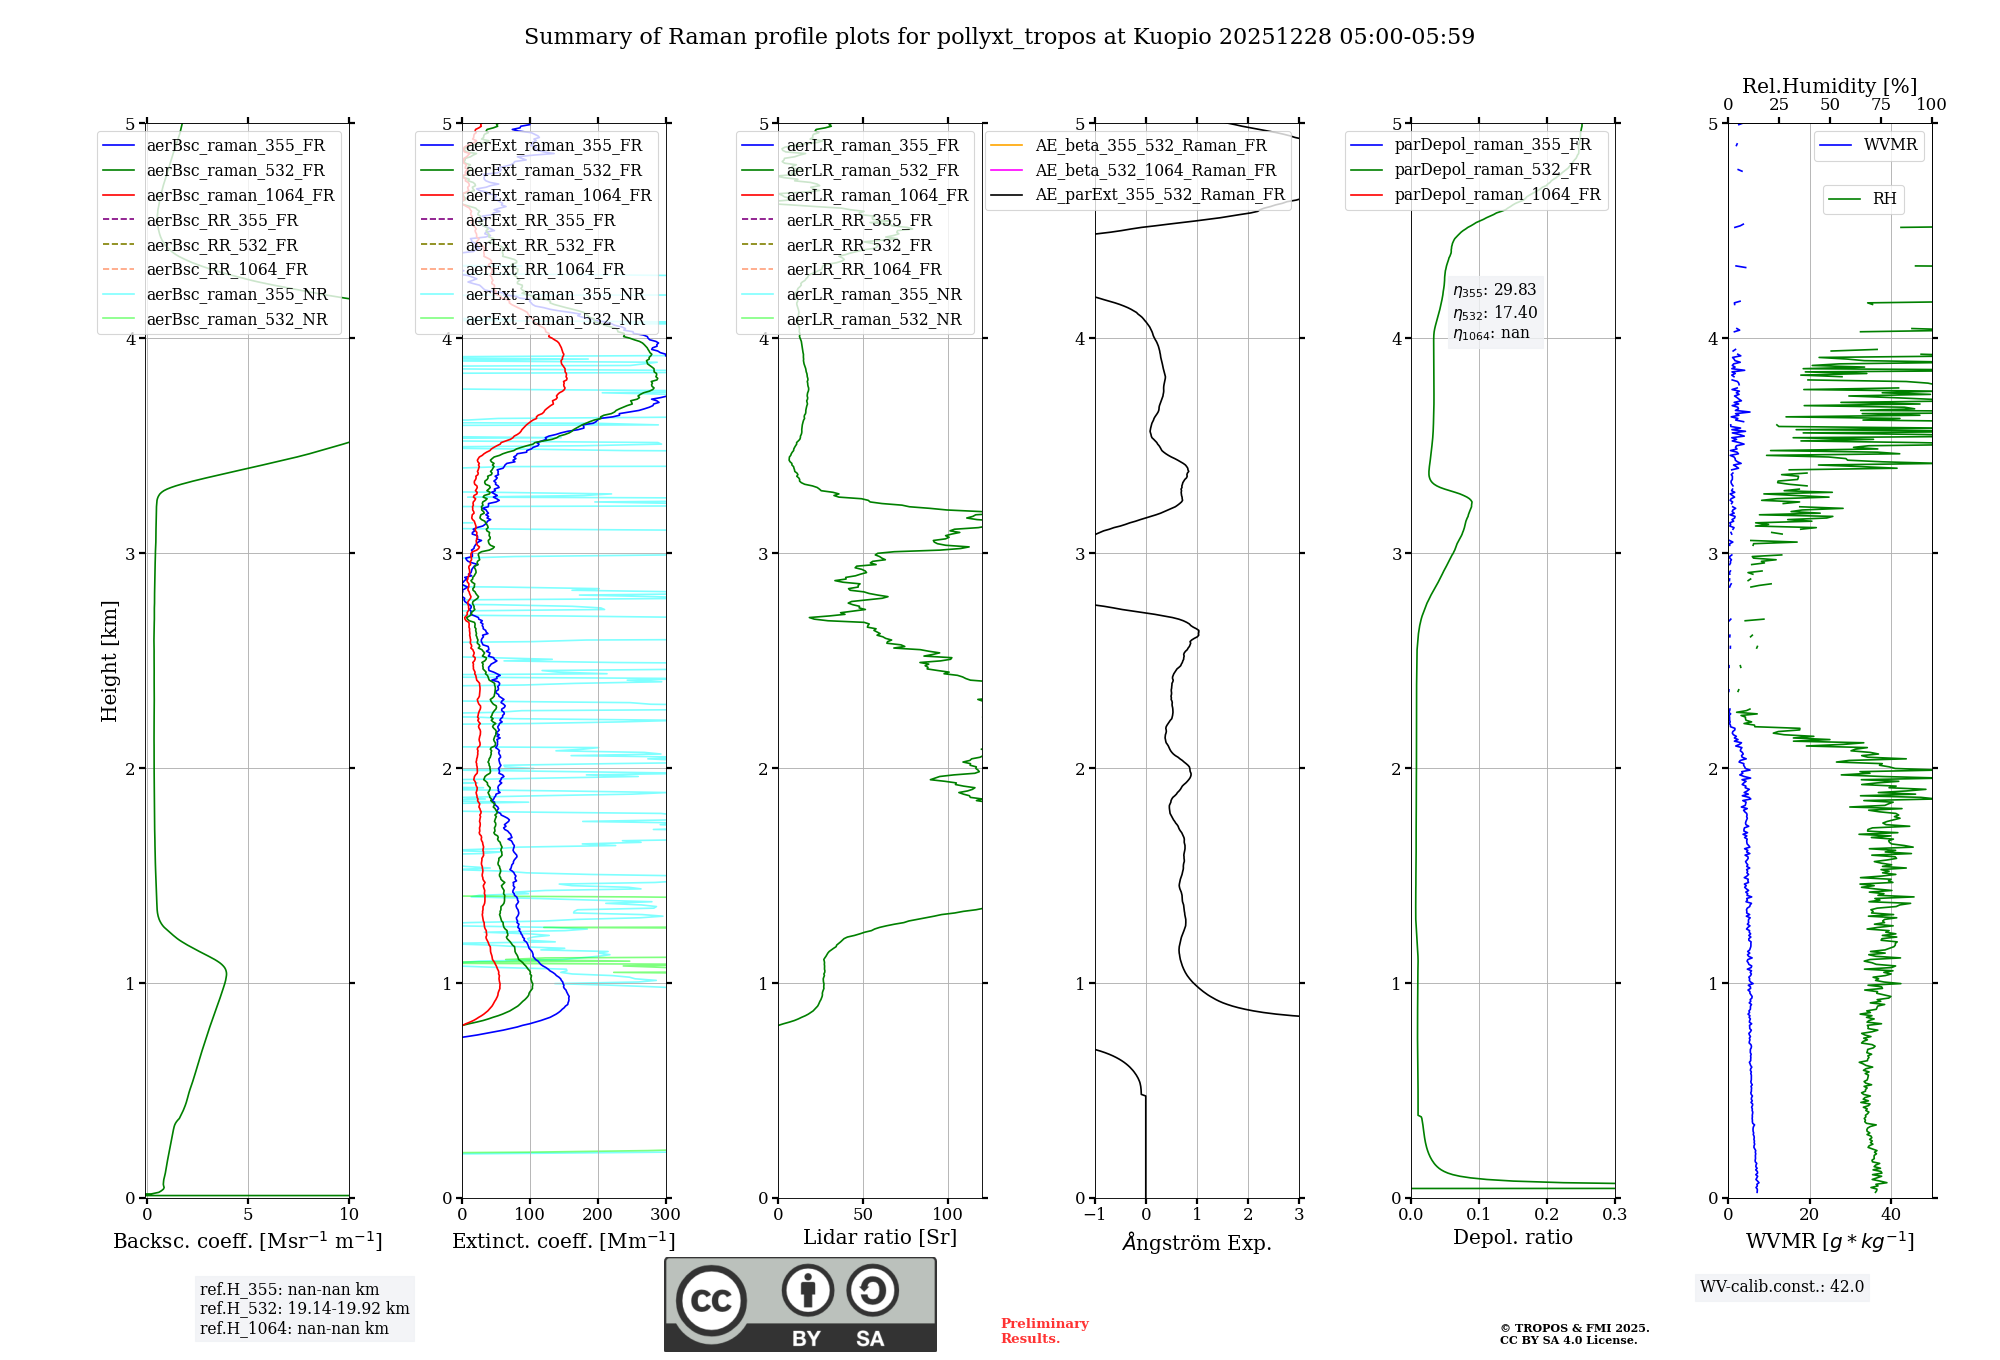Click the eta 355 depolarization value annotation
Viewport: 2000px width, 1360px height.
click(1494, 290)
